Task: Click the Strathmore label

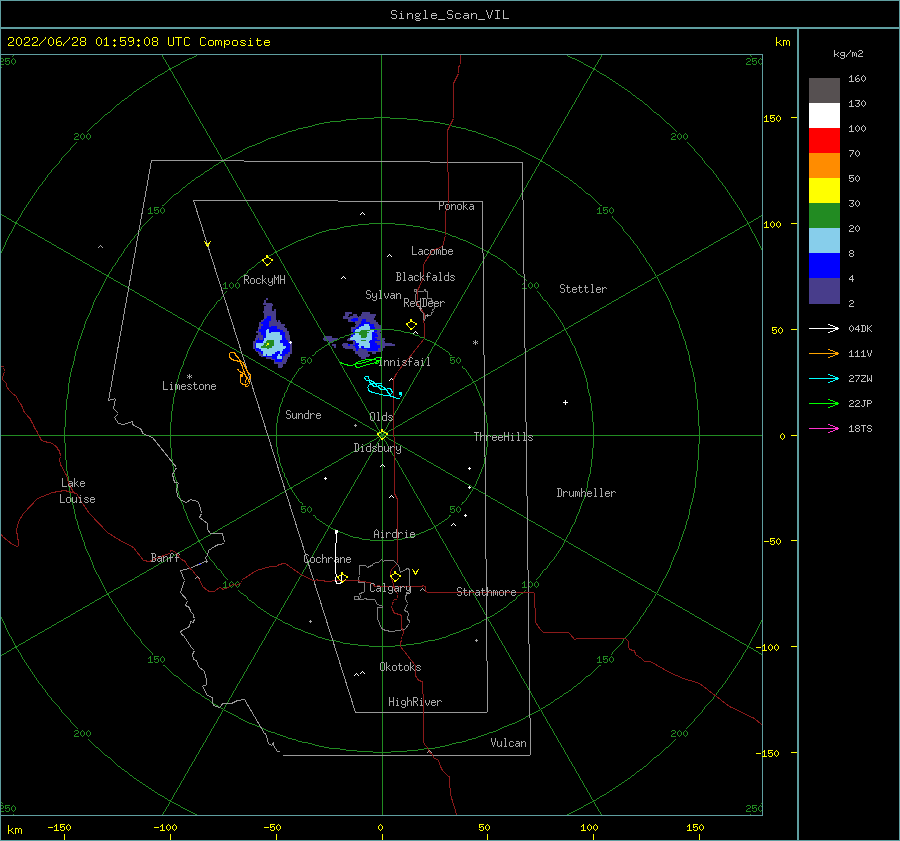Action: [x=486, y=592]
